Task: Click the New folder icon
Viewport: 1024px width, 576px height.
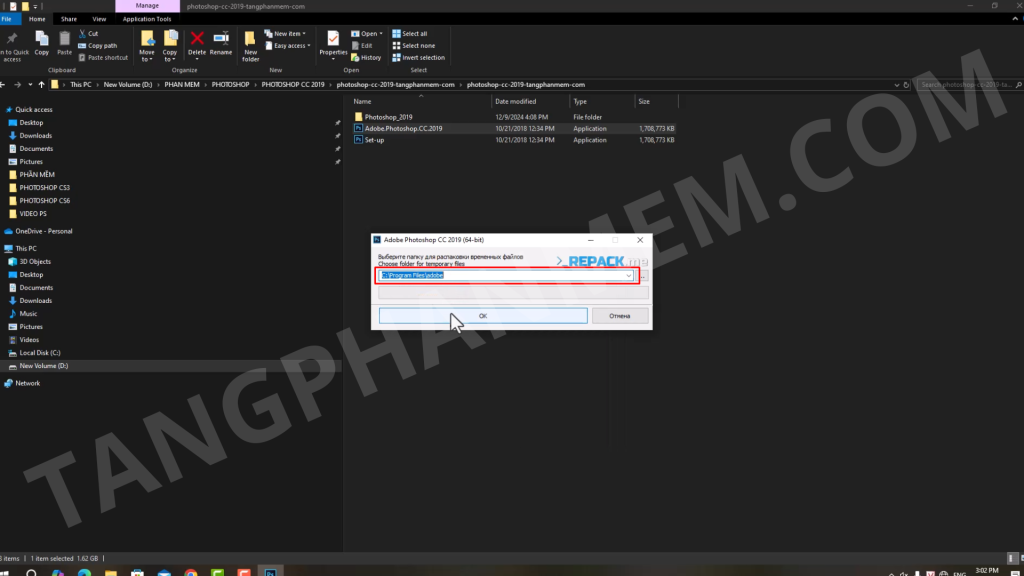Action: click(250, 44)
